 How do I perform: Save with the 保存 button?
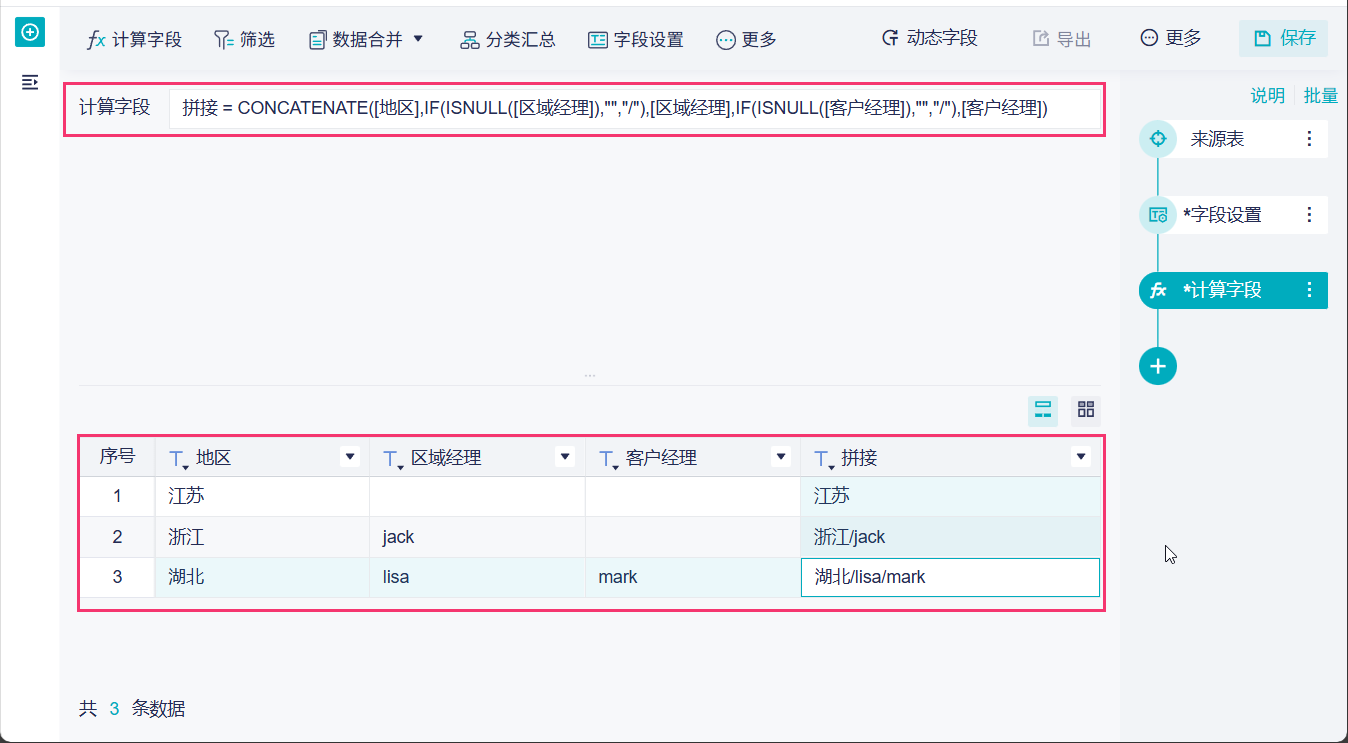pos(1284,38)
